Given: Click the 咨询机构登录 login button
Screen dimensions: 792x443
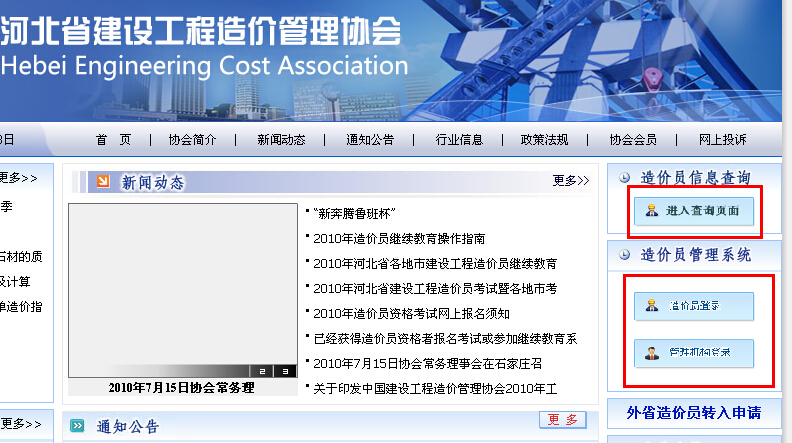Looking at the screenshot, I should click(693, 353).
